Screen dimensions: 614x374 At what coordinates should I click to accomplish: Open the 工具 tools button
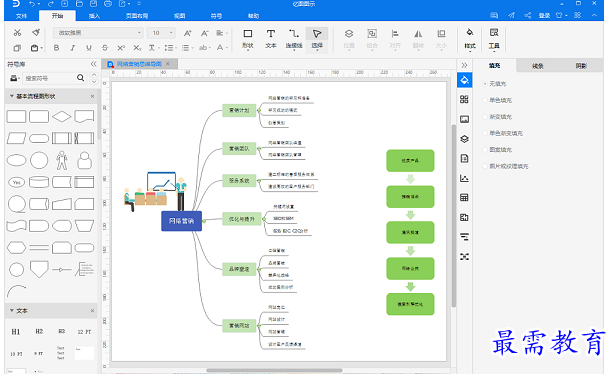pos(494,39)
